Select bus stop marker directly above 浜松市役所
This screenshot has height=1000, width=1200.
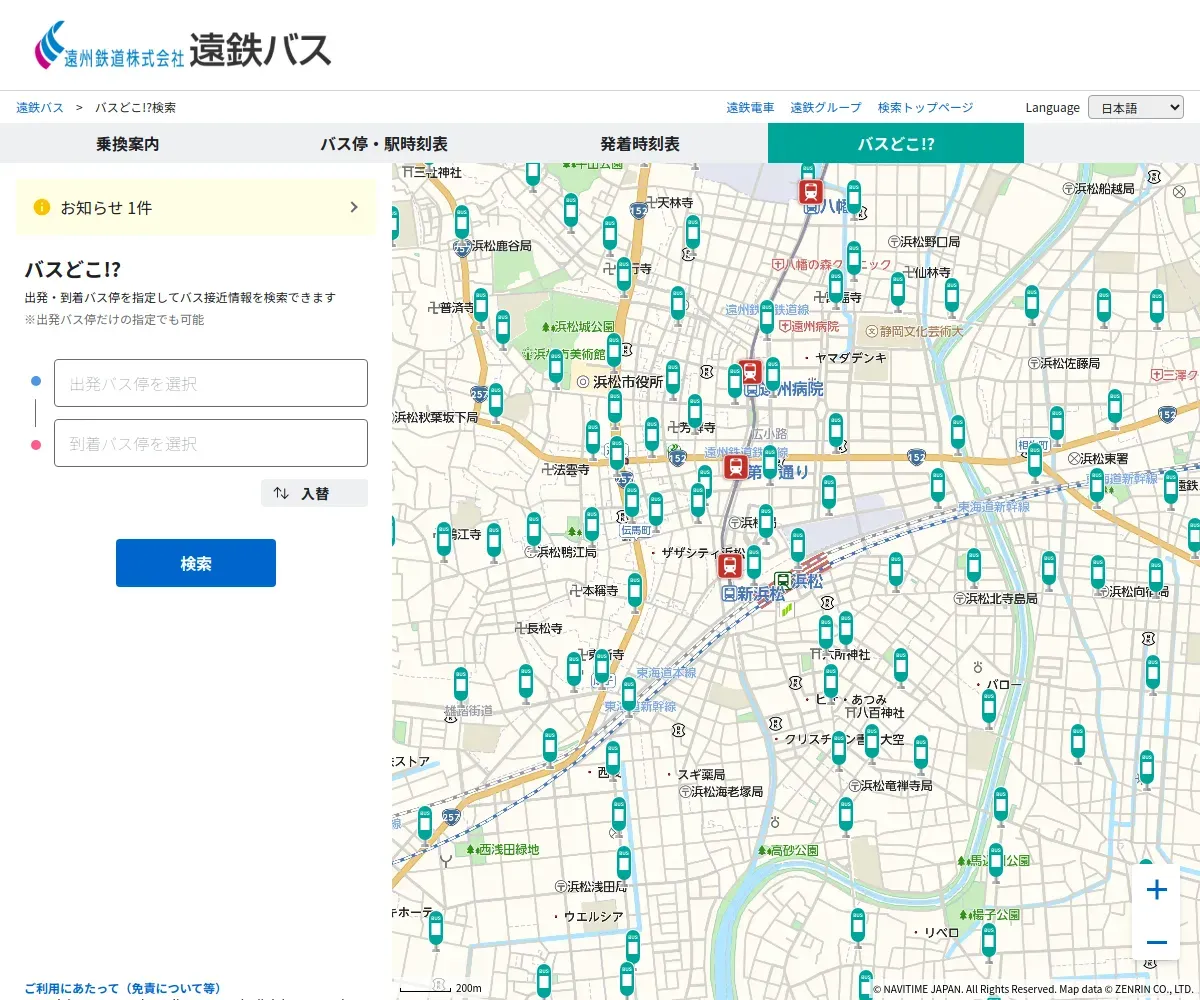tap(614, 353)
